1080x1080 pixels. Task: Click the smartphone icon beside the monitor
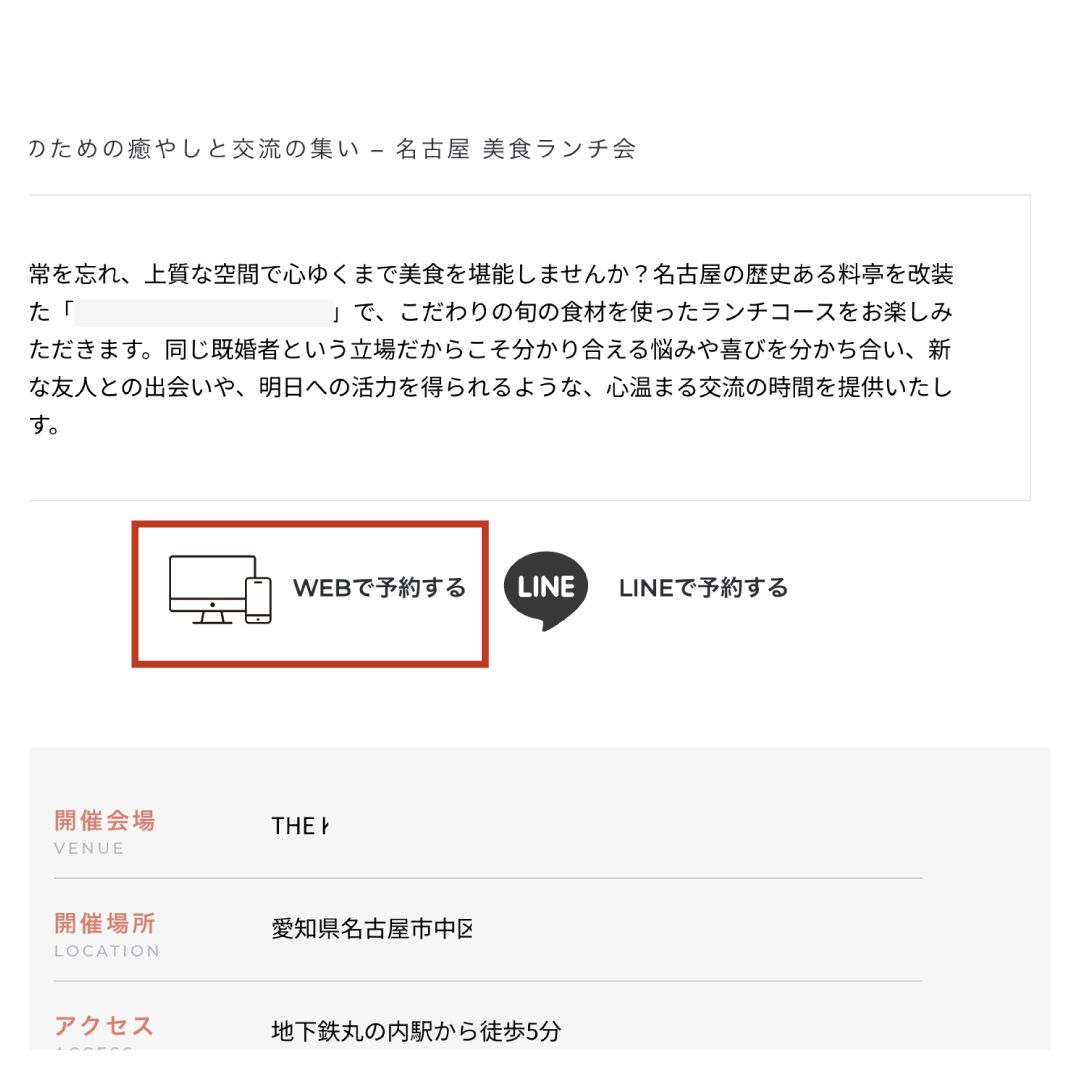pos(259,600)
